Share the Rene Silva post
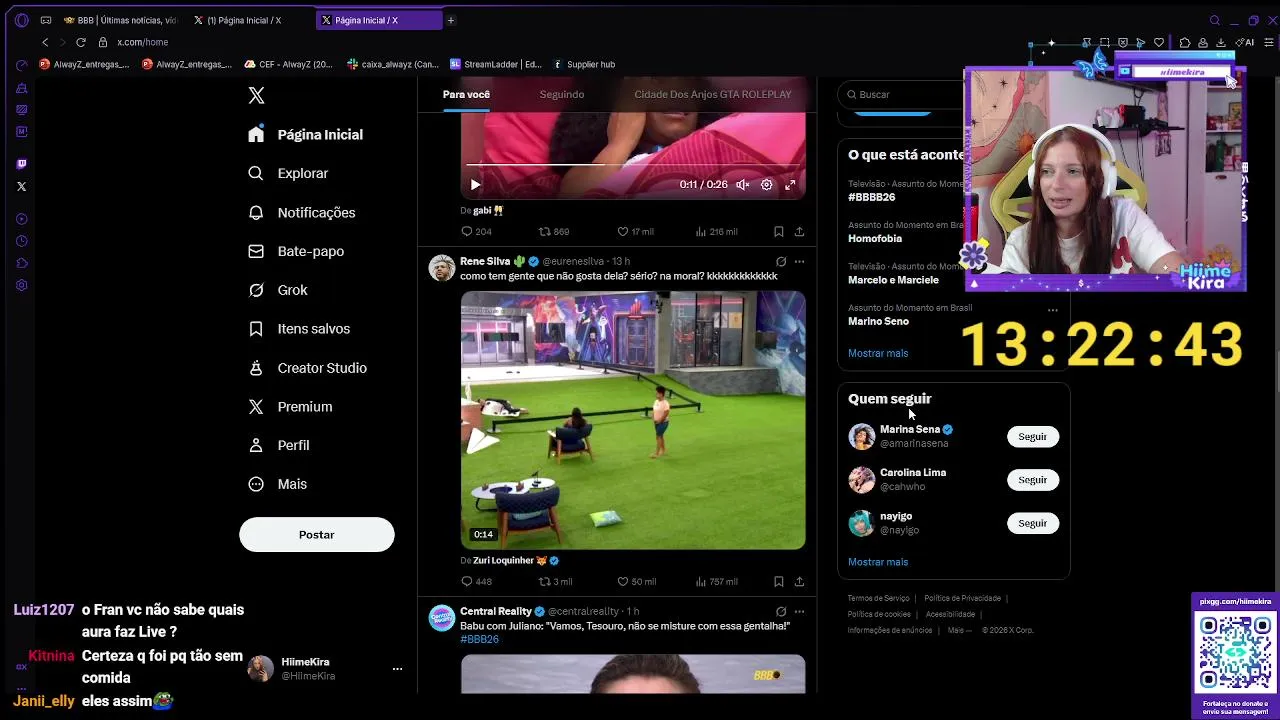The width and height of the screenshot is (1280, 720). [x=799, y=581]
